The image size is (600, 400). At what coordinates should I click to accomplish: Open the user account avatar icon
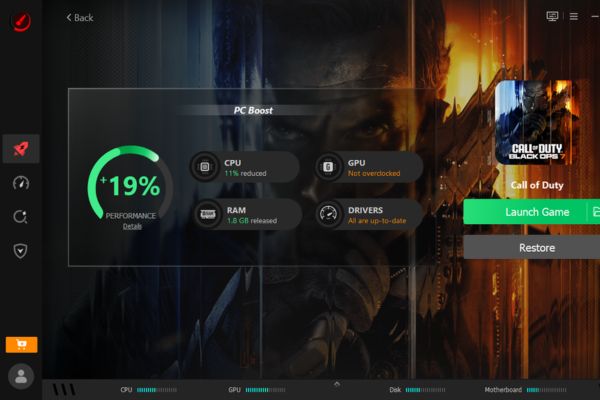(21, 377)
